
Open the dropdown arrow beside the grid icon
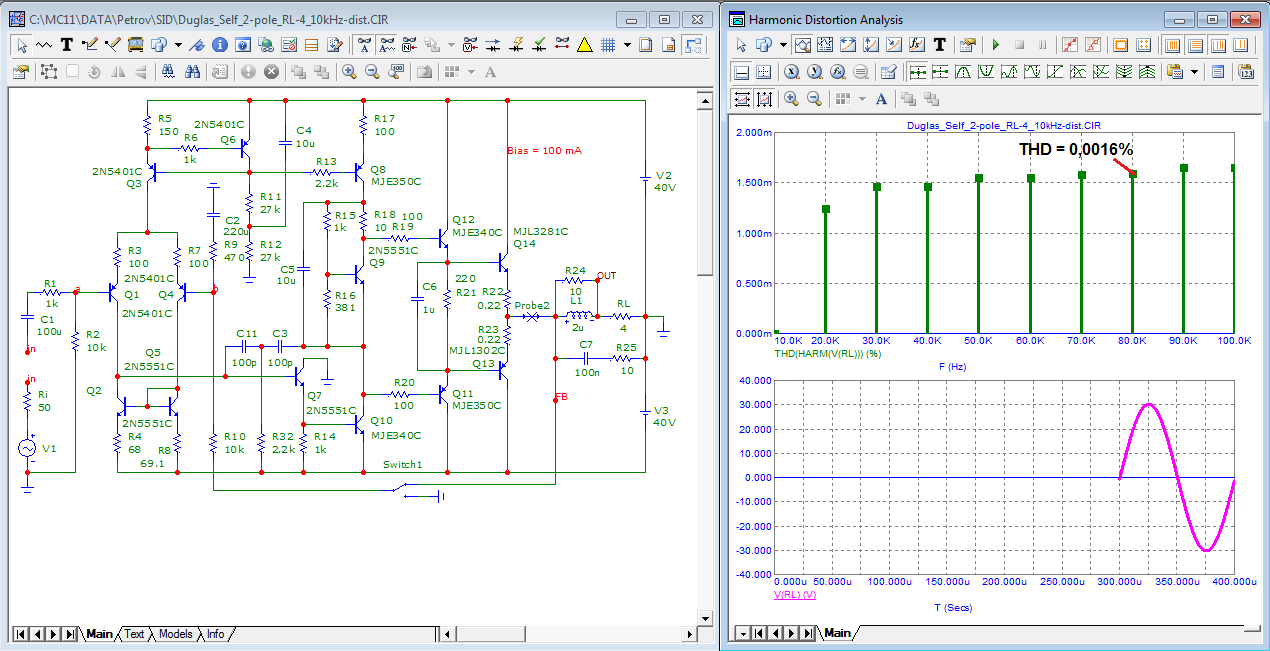coord(627,45)
